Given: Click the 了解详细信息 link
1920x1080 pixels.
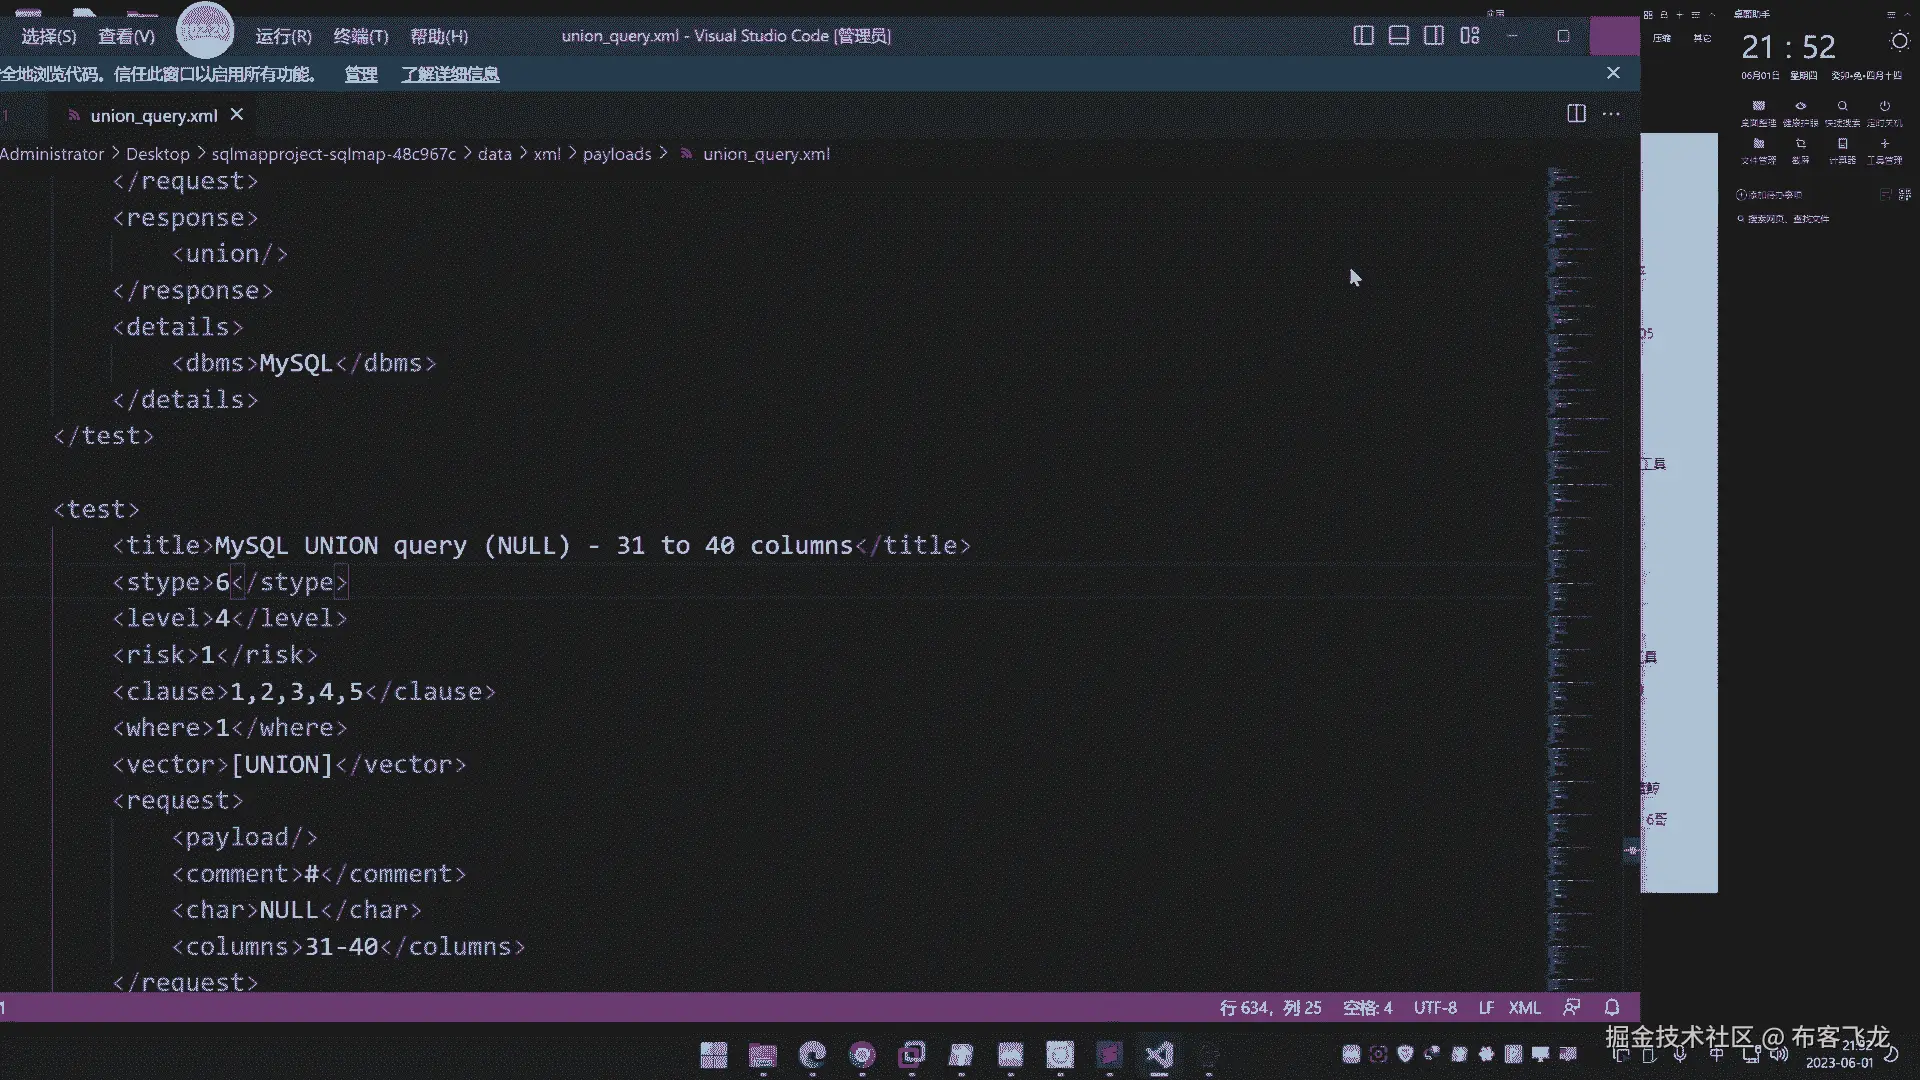Looking at the screenshot, I should (450, 74).
